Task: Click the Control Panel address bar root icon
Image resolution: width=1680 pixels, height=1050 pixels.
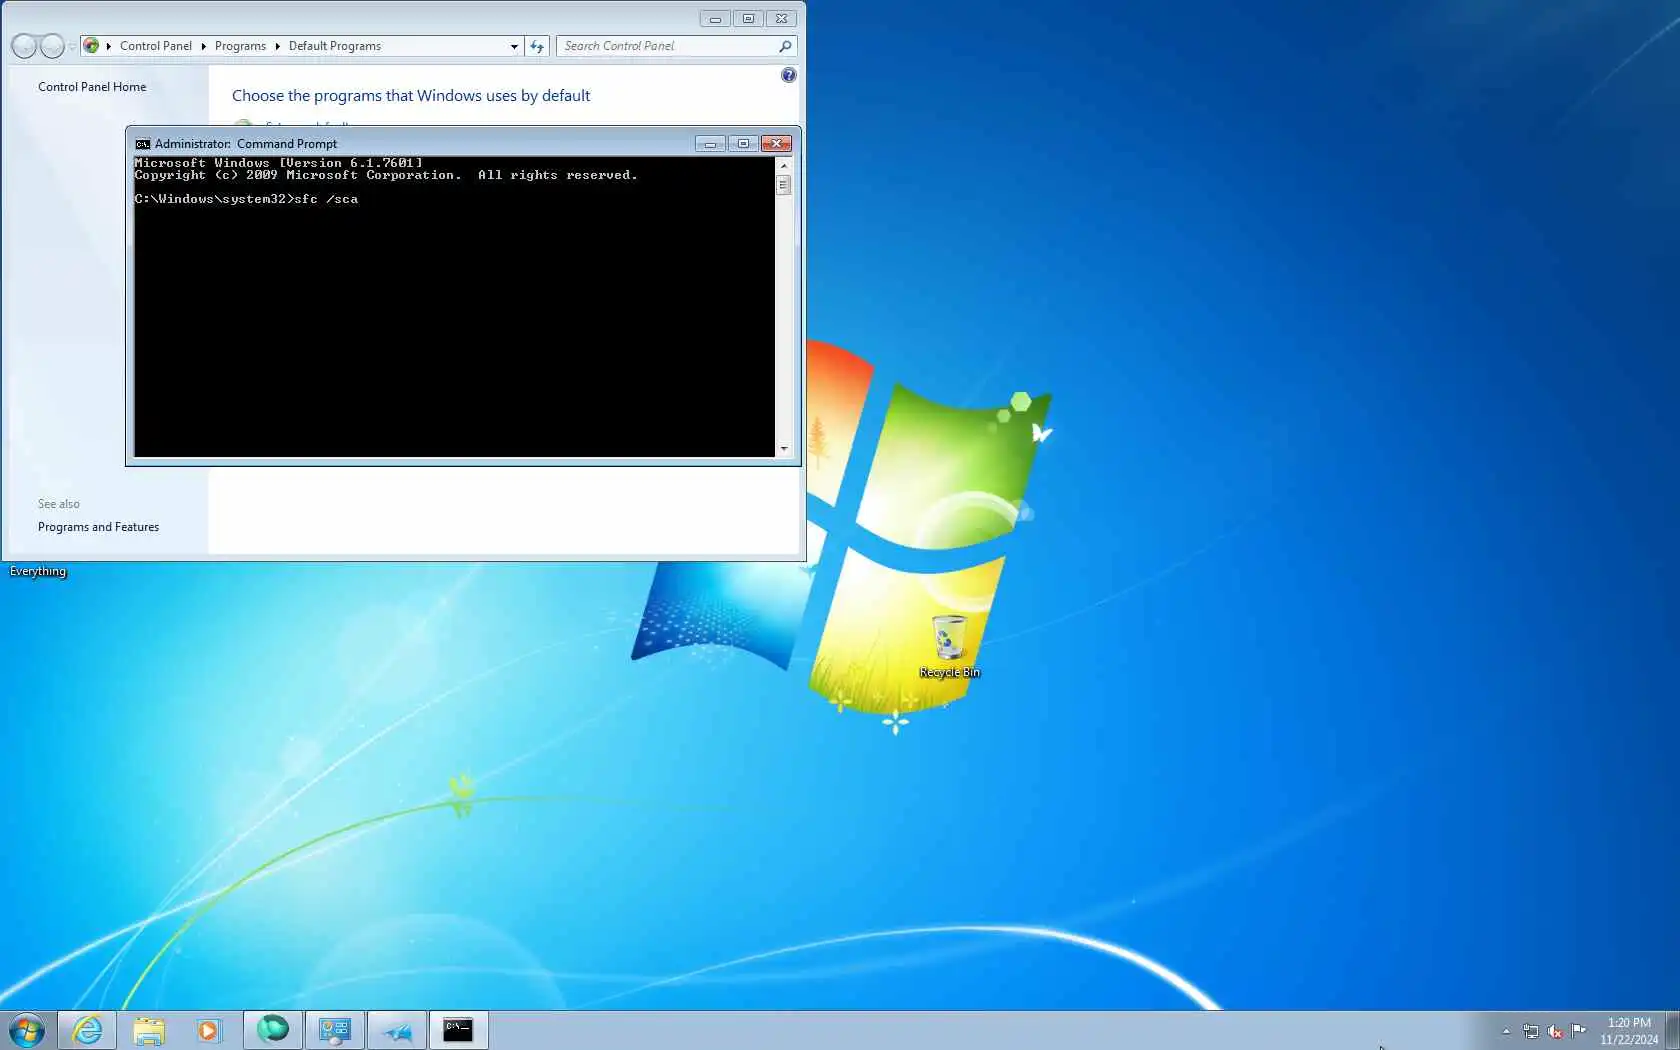Action: (x=91, y=46)
